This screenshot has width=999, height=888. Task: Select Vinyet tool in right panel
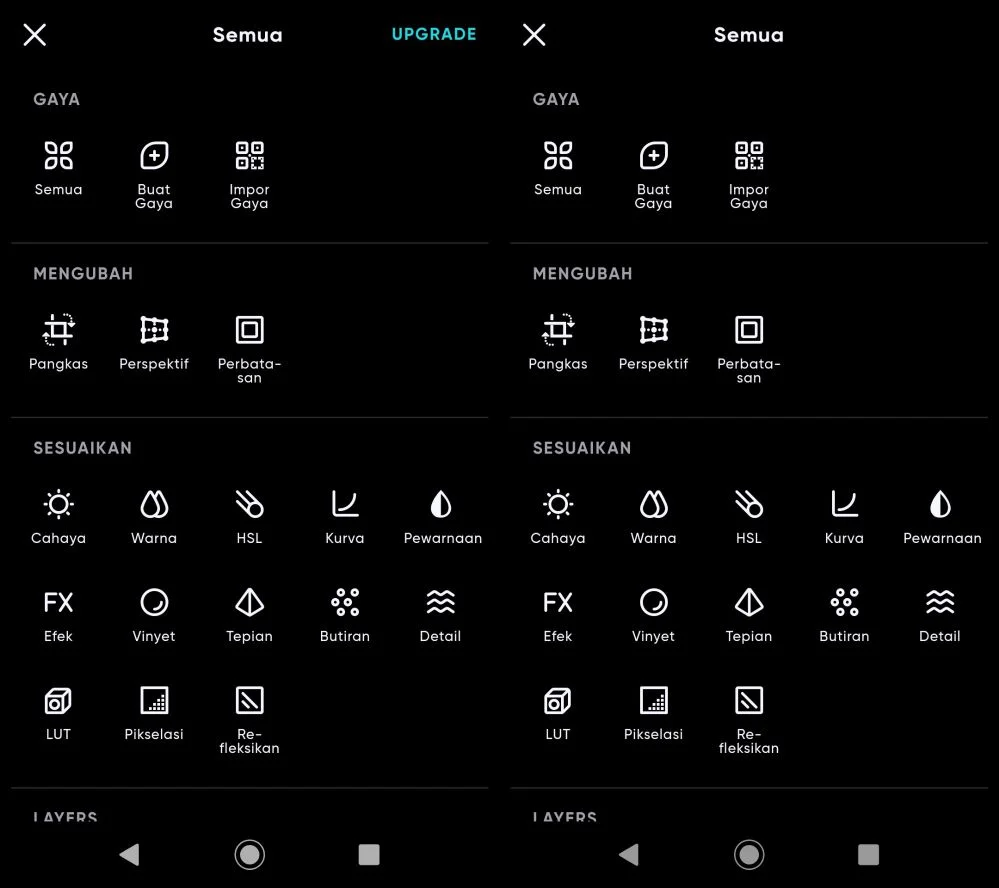pyautogui.click(x=654, y=616)
